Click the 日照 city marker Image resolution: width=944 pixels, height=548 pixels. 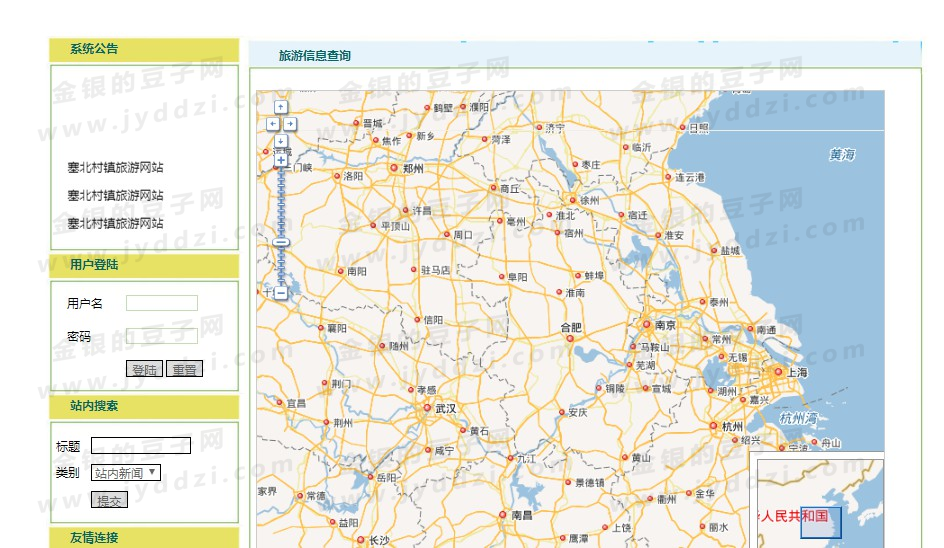point(682,128)
